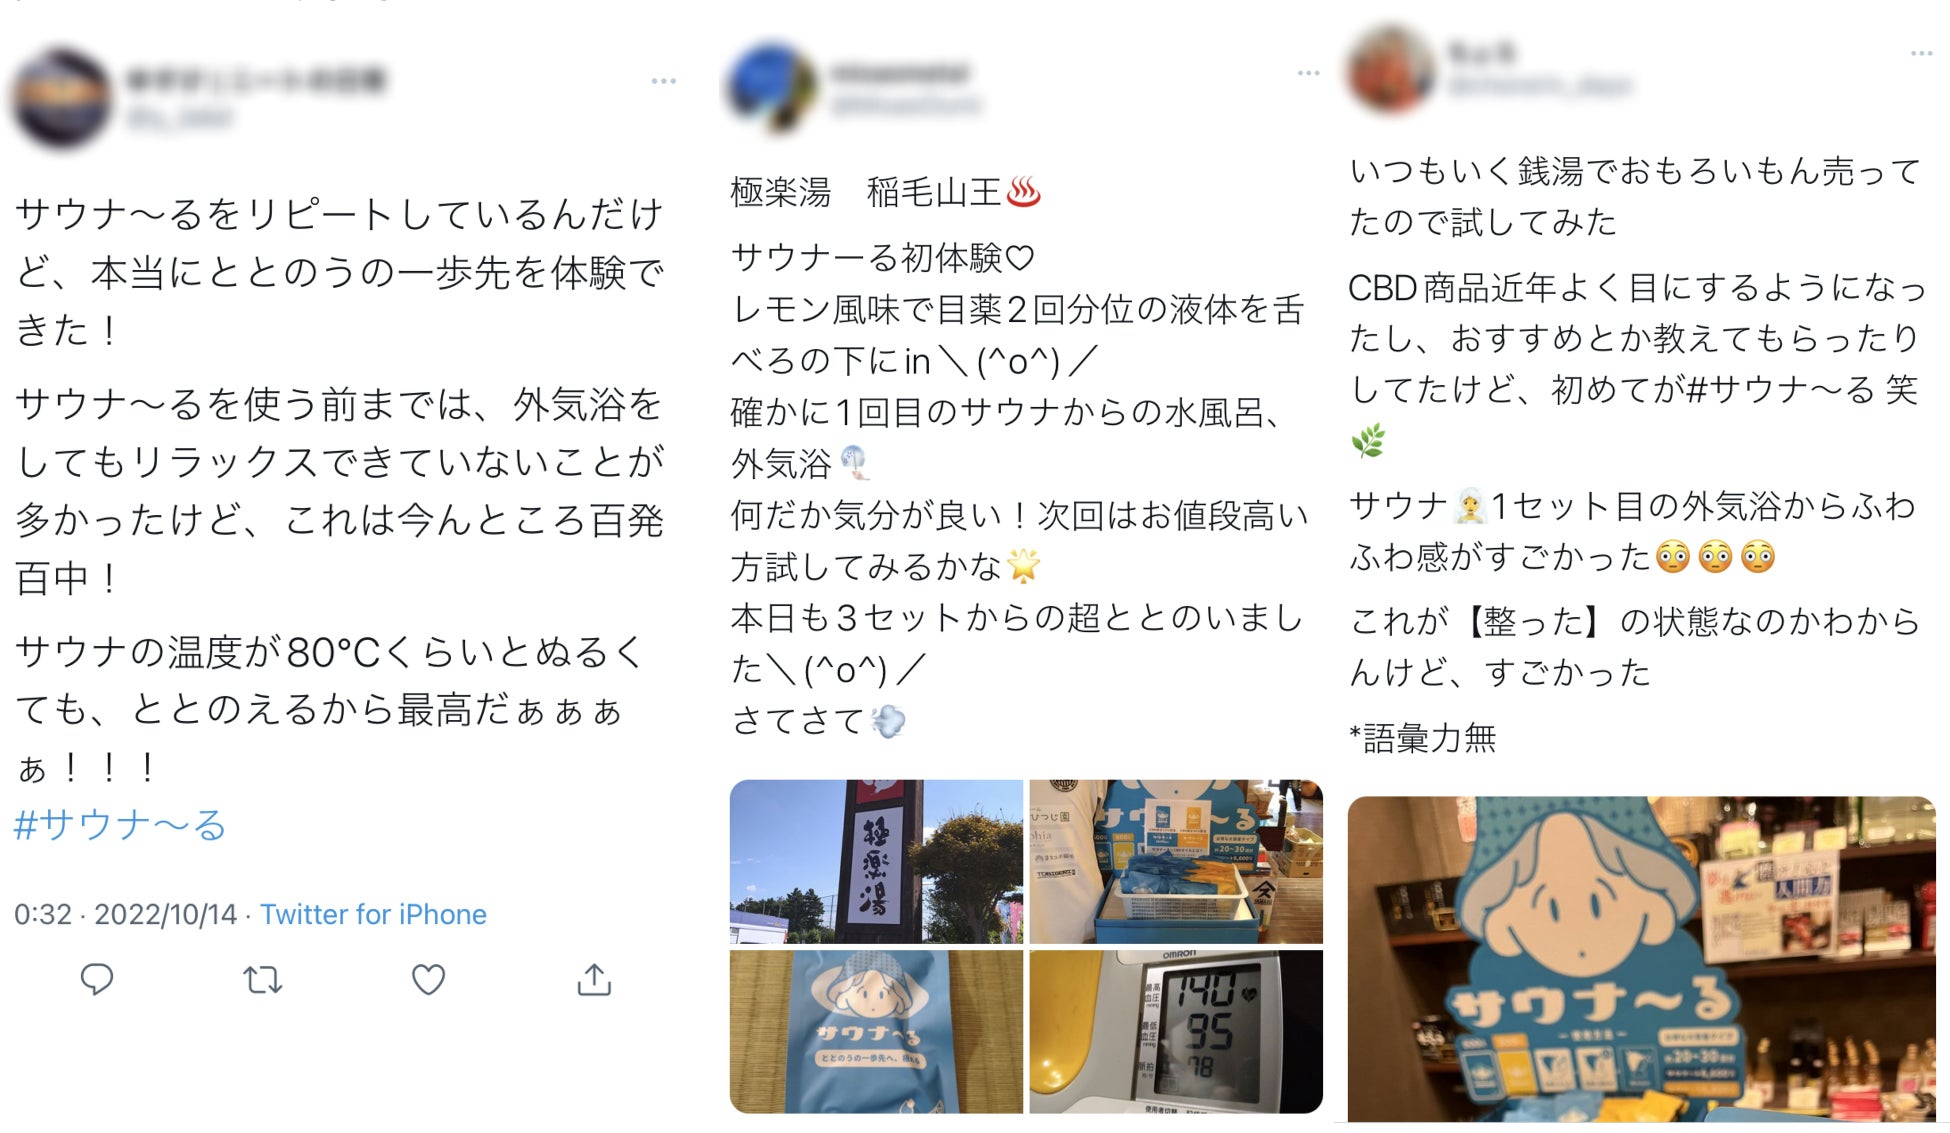Open the right tweet's three-dot options
This screenshot has width=1950, height=1133.
coord(1921,53)
